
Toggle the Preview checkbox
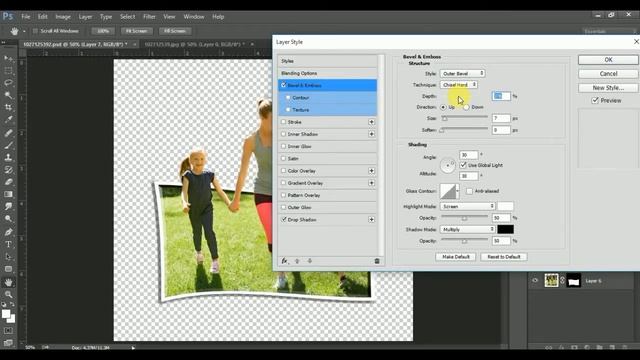[x=595, y=100]
